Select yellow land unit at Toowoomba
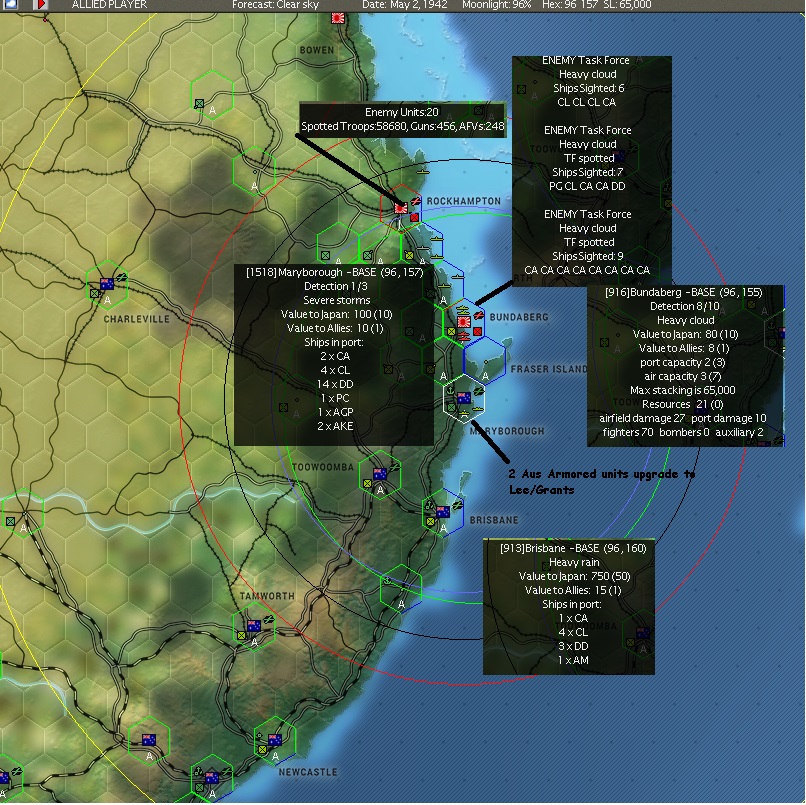Image resolution: width=806 pixels, height=805 pixels. click(x=367, y=484)
